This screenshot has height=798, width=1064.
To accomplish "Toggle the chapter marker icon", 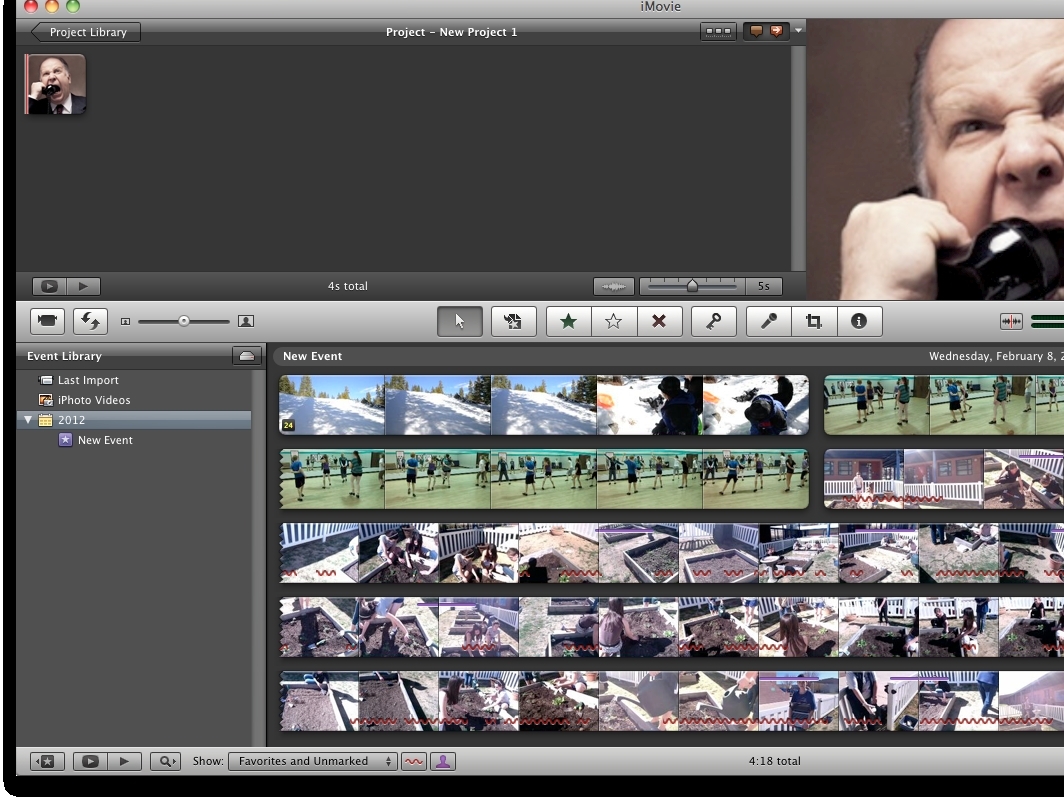I will click(x=776, y=31).
